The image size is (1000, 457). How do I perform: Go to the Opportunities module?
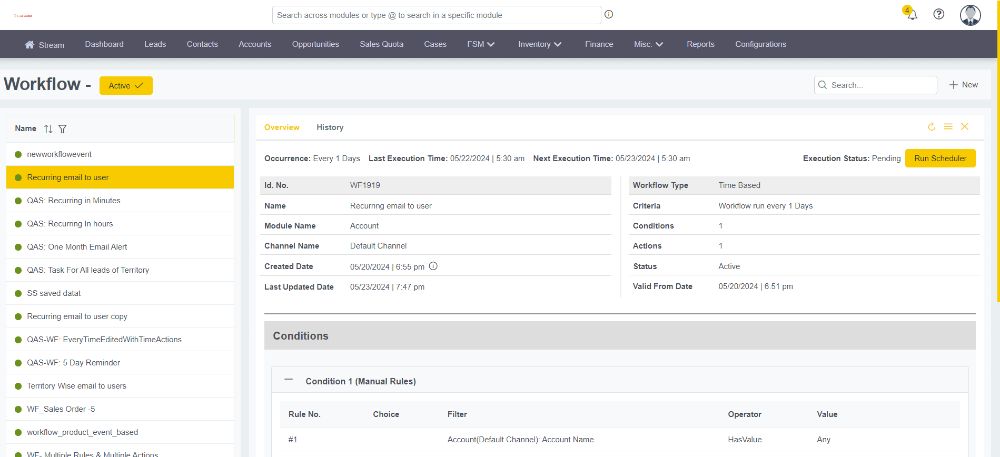tap(315, 44)
